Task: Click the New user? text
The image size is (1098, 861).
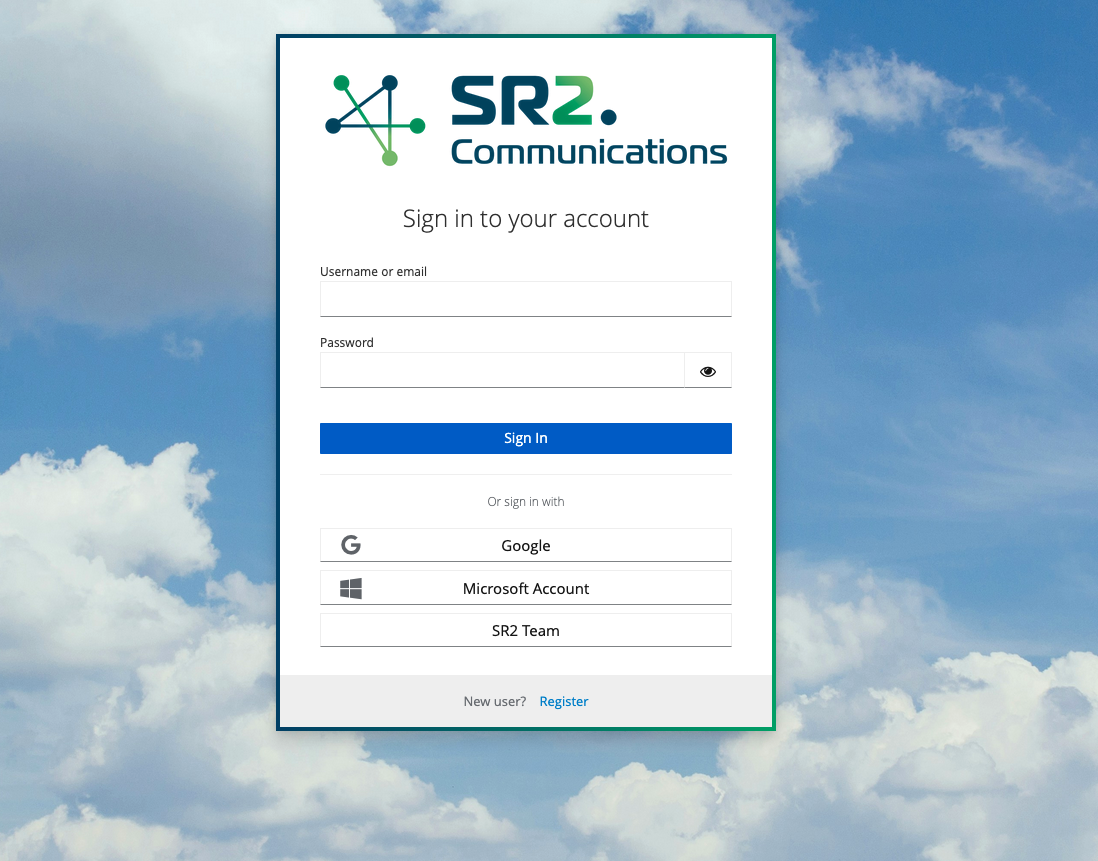Action: point(494,701)
